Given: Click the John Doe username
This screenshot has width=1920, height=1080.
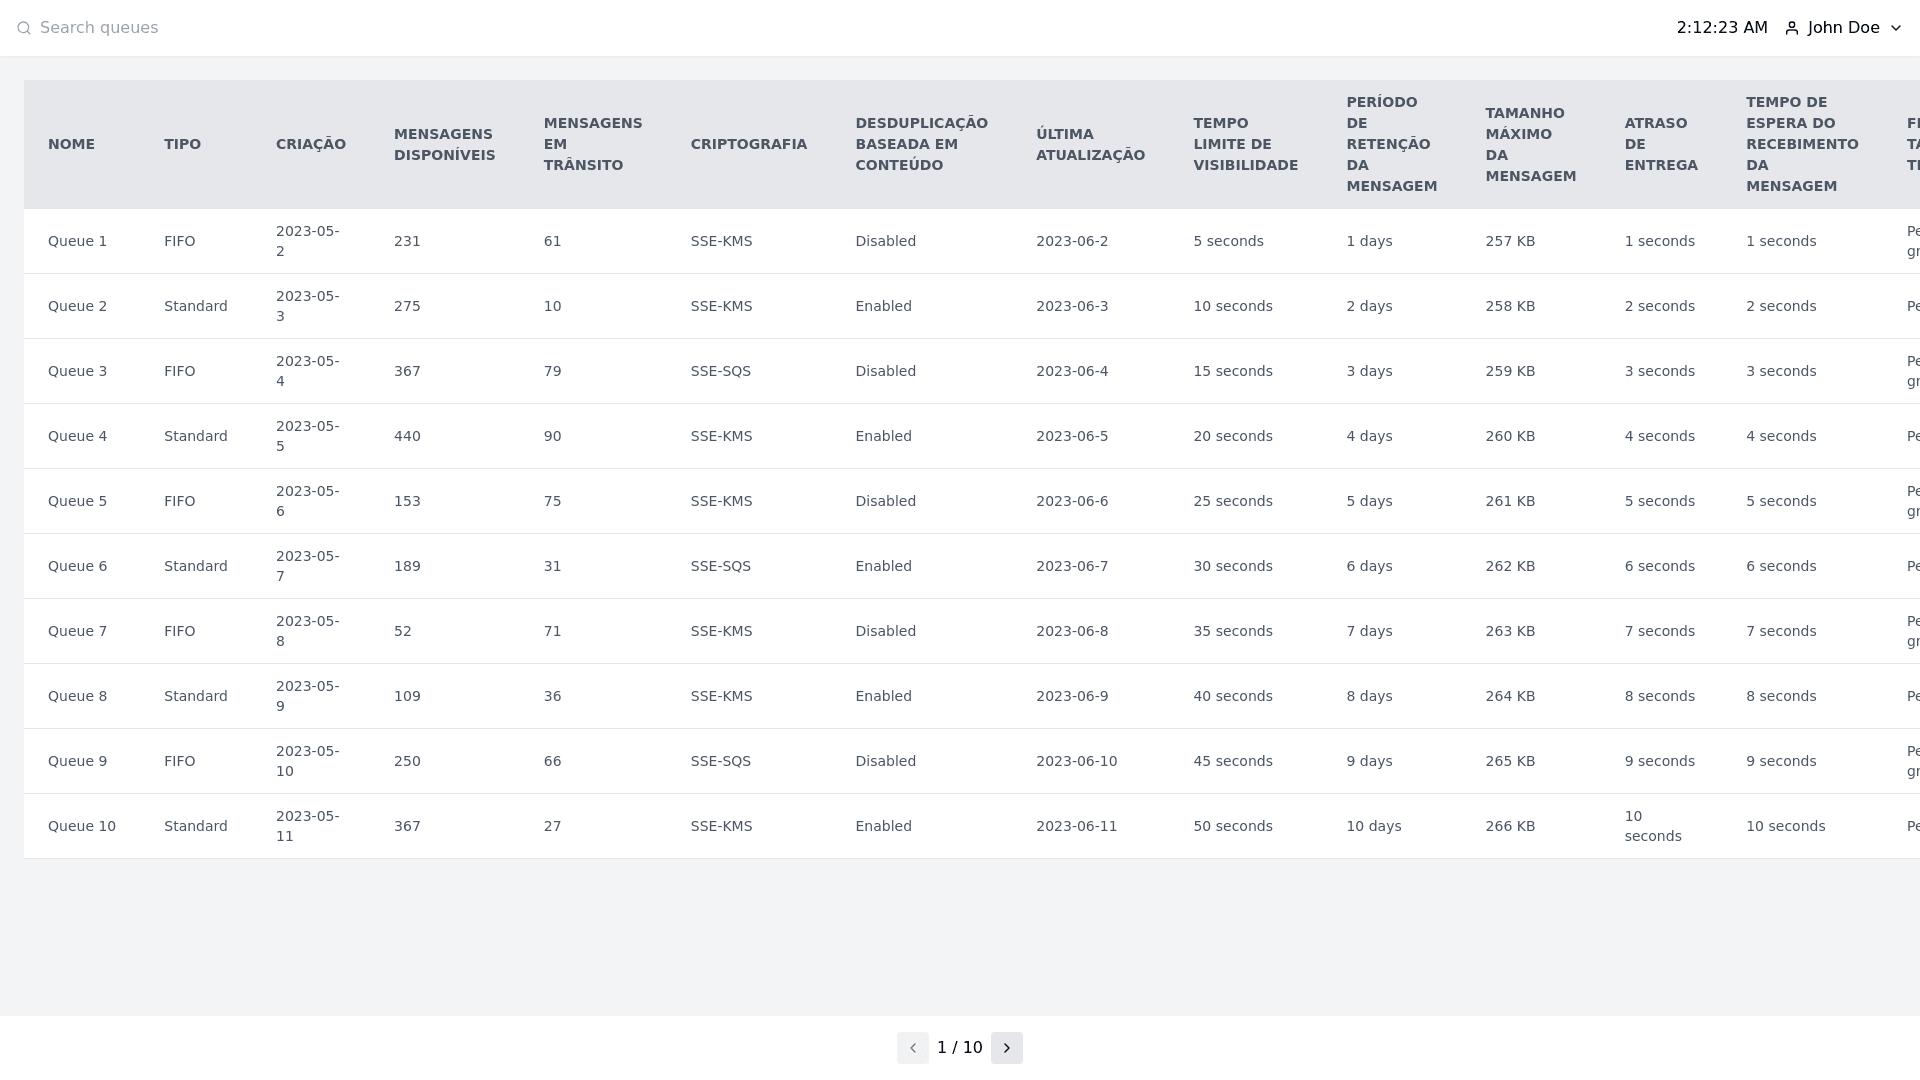Looking at the screenshot, I should point(1843,28).
